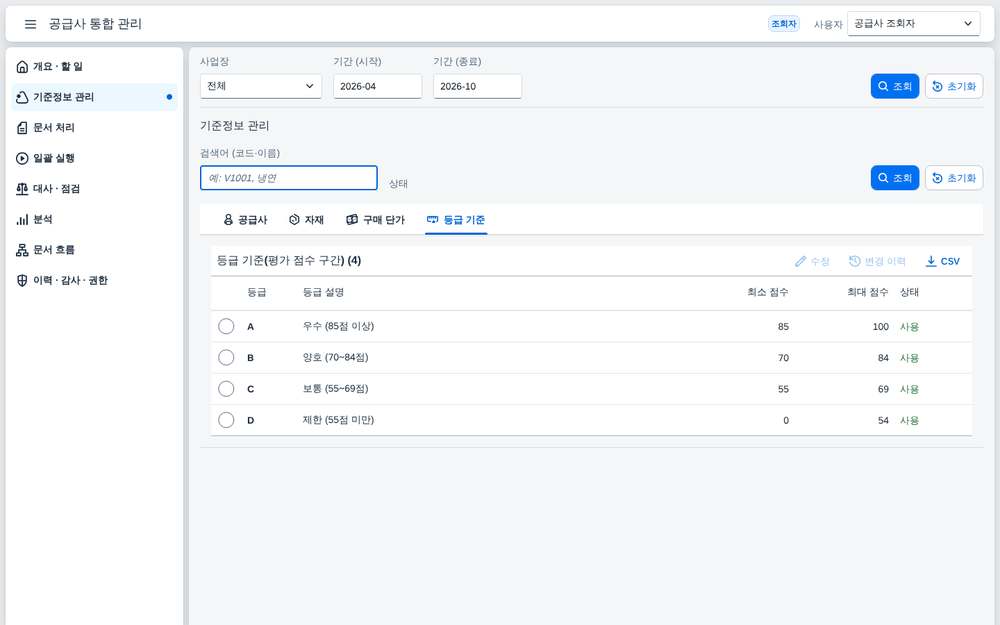Click the 조회자 role badge in the header
This screenshot has height=625, width=1000.
click(784, 24)
